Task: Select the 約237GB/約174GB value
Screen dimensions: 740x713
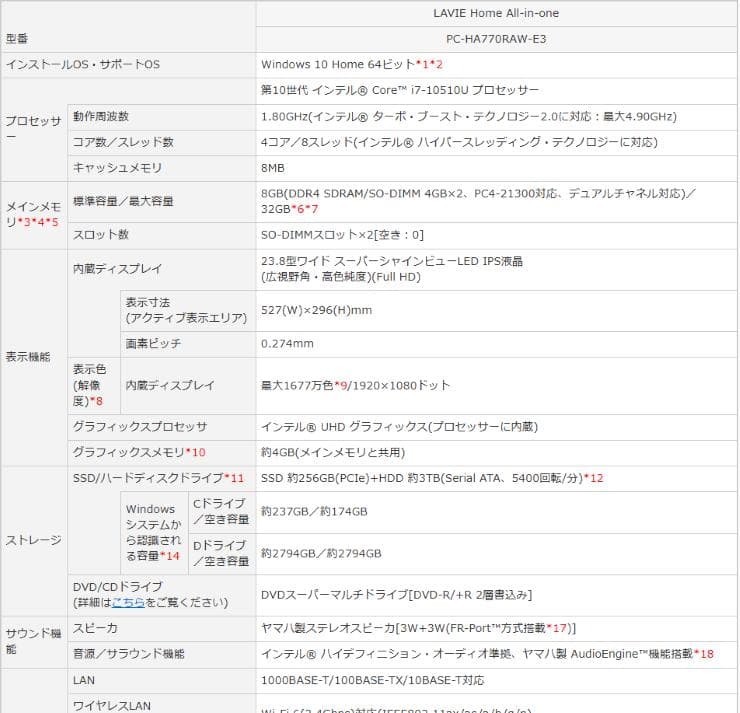Action: 314,512
